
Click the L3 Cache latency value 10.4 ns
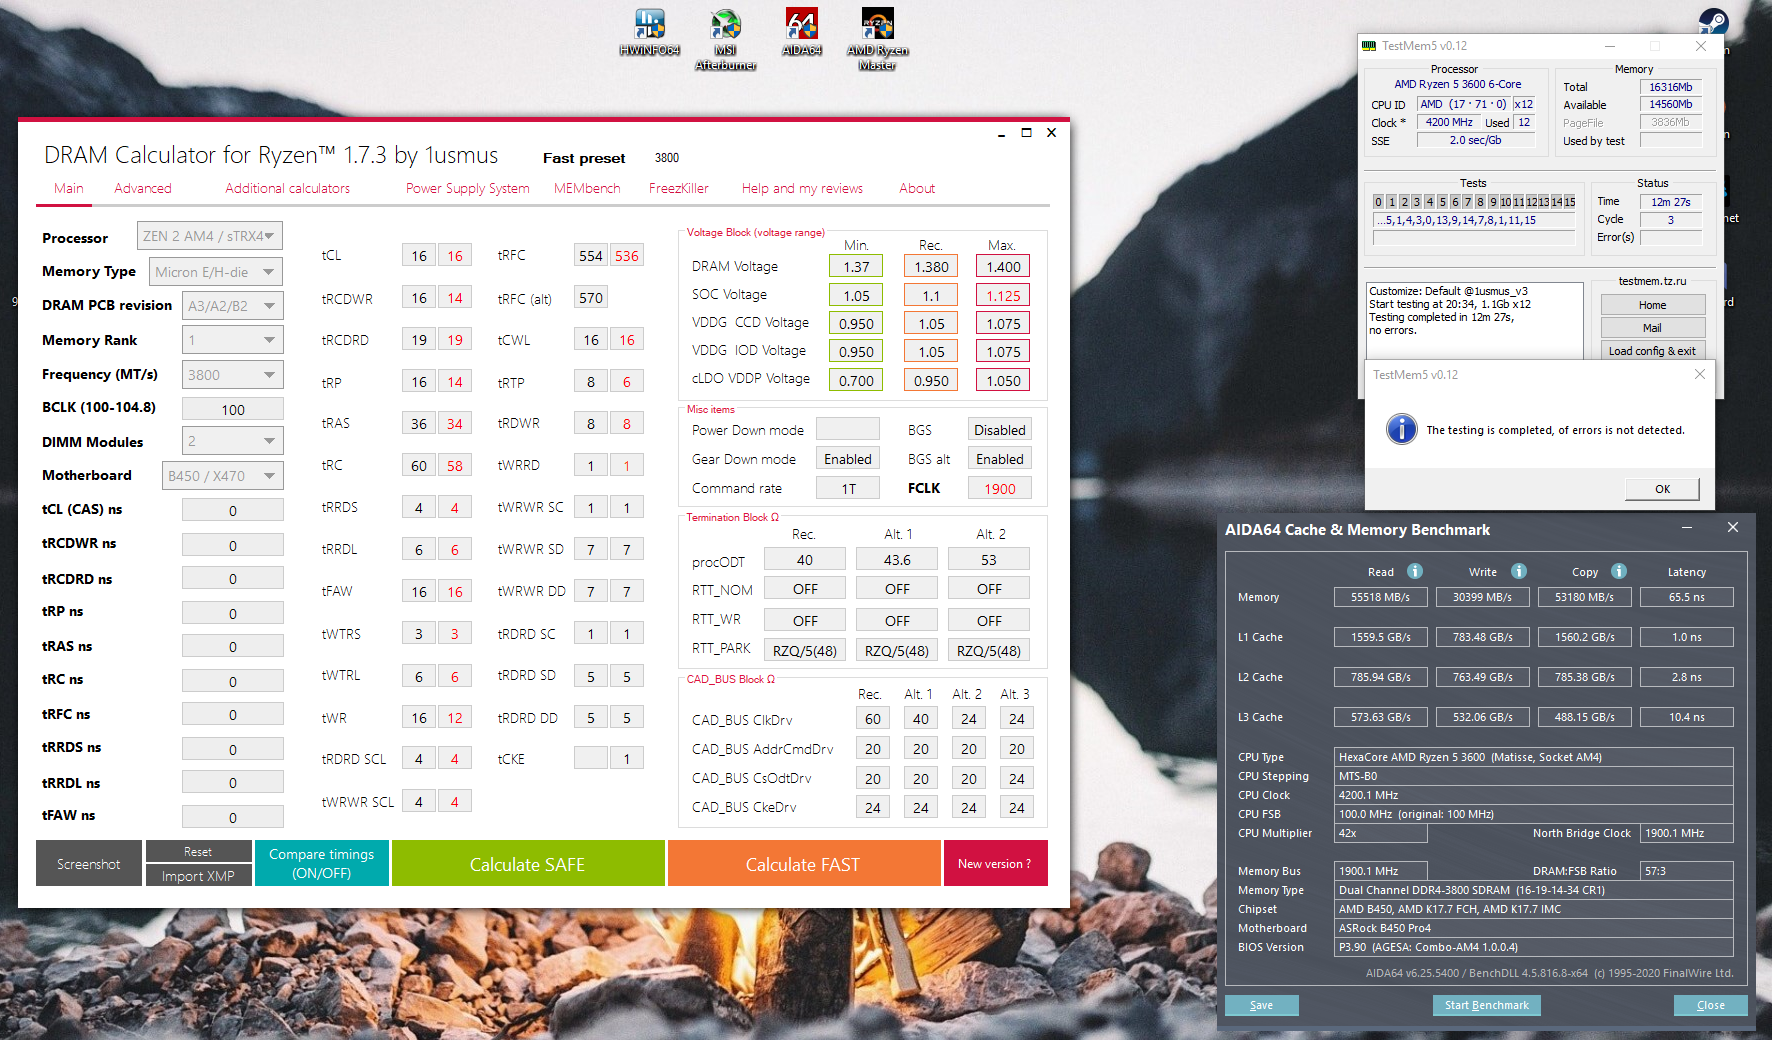click(1687, 717)
